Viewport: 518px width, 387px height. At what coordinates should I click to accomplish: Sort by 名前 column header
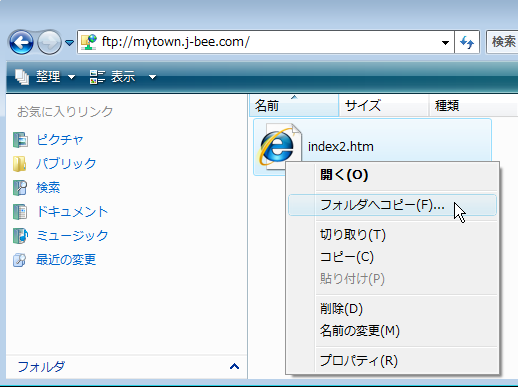coord(294,106)
